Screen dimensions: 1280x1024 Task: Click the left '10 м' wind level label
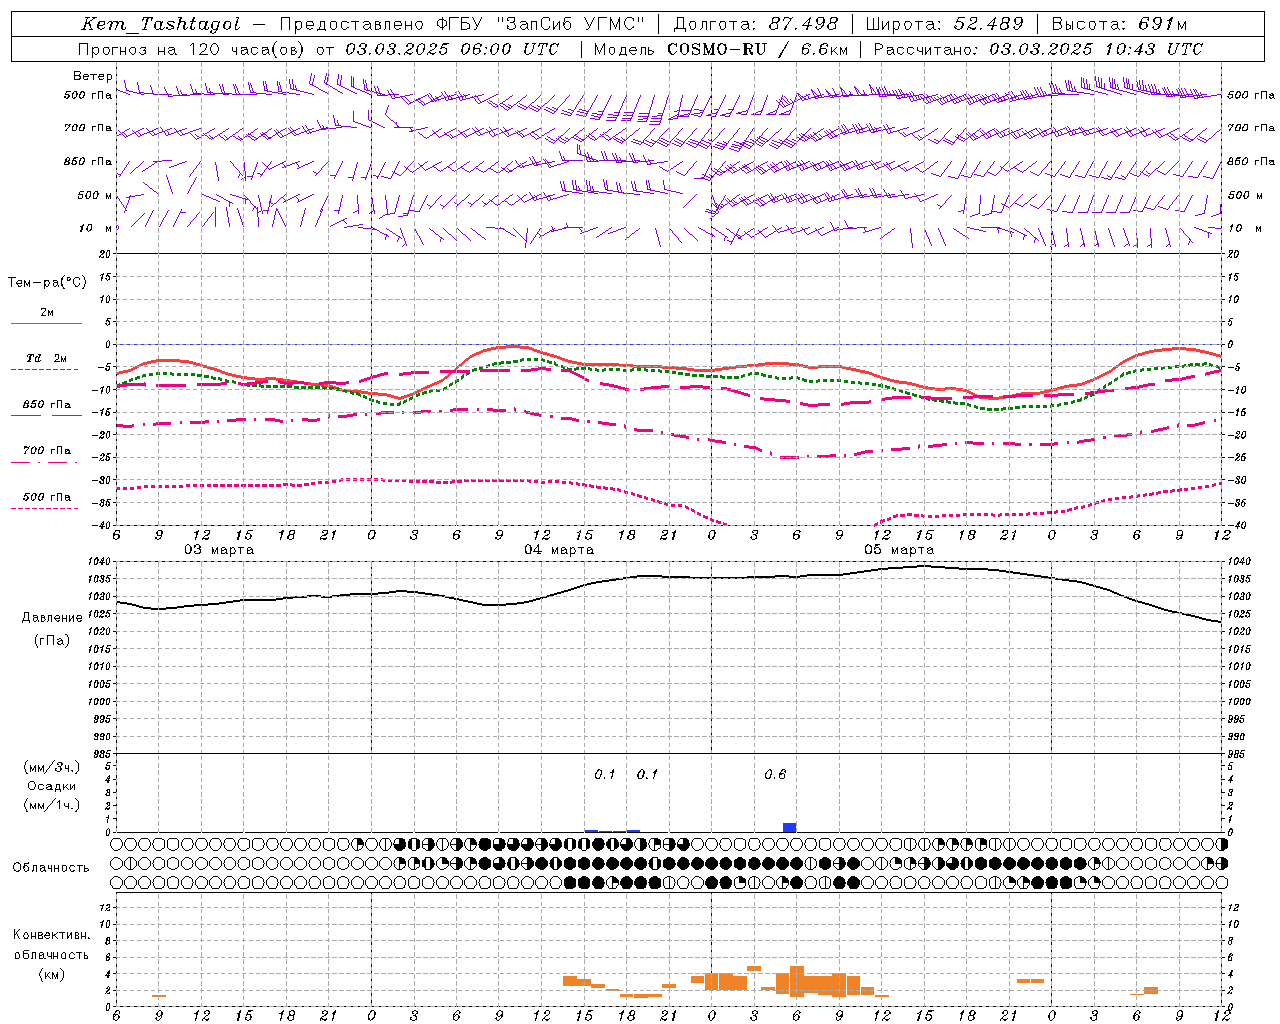click(x=95, y=228)
